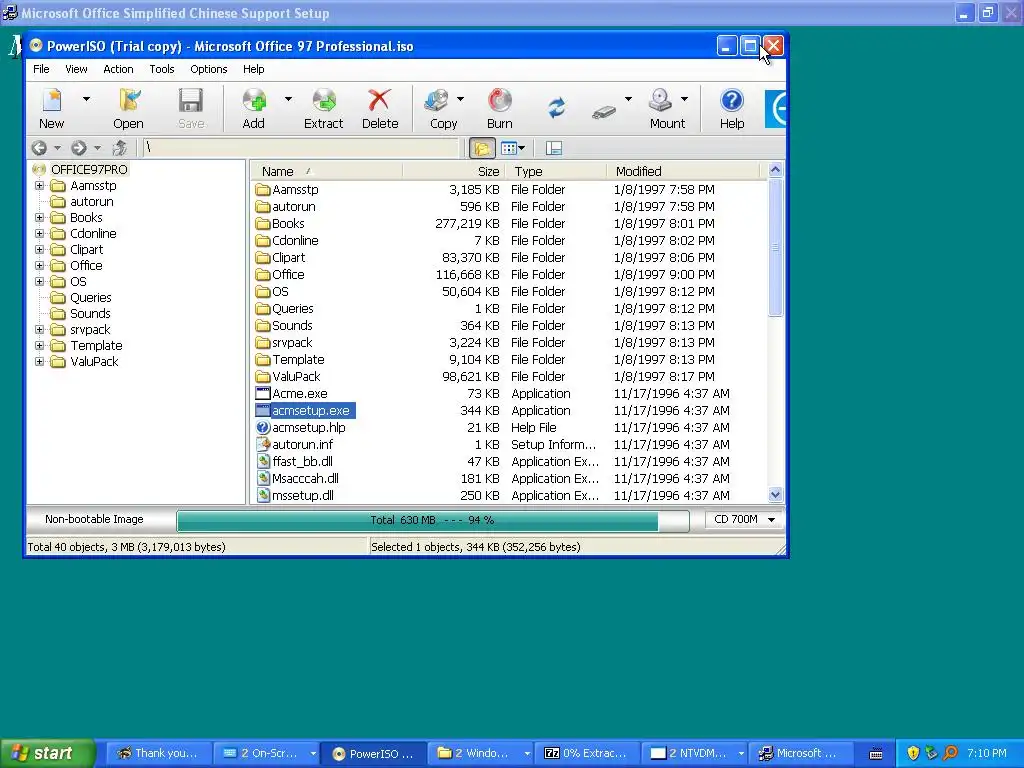
Task: Open the Add dropdown arrow
Action: coord(288,99)
